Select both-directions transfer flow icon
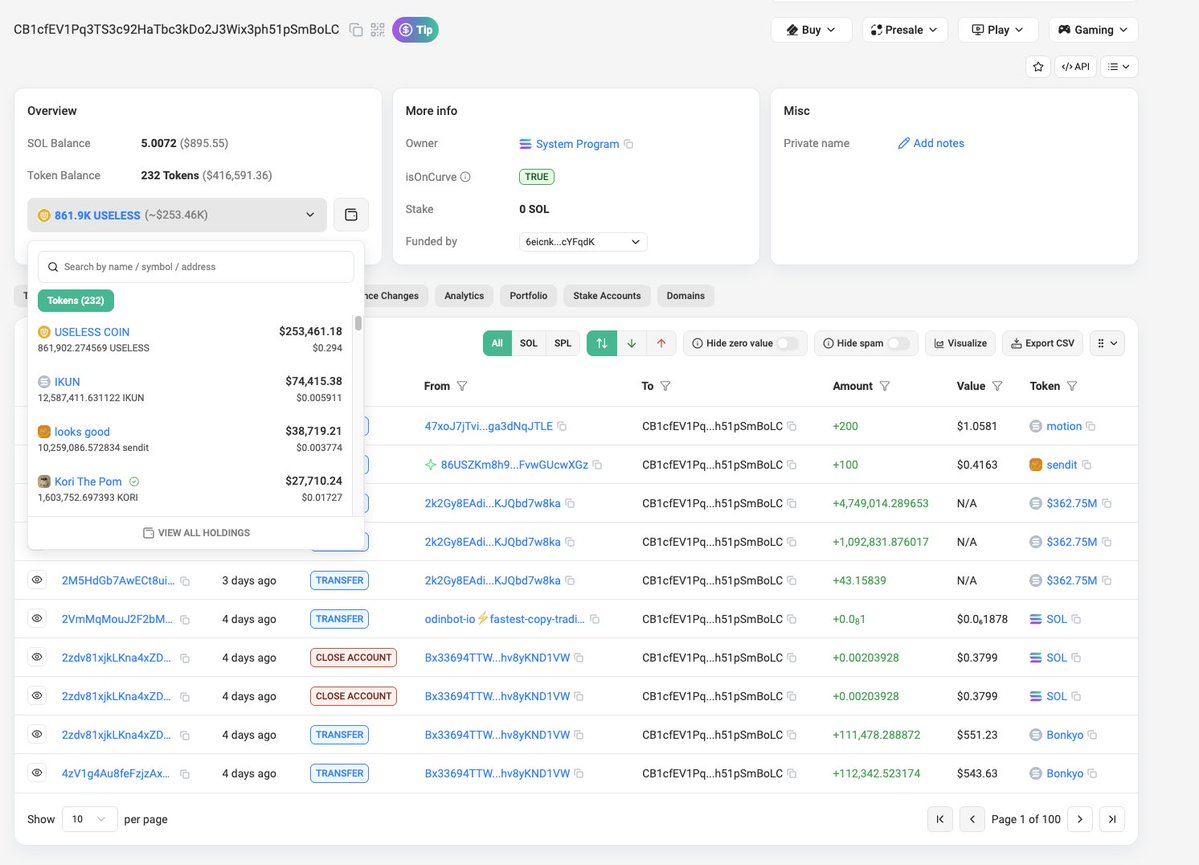 [x=602, y=343]
